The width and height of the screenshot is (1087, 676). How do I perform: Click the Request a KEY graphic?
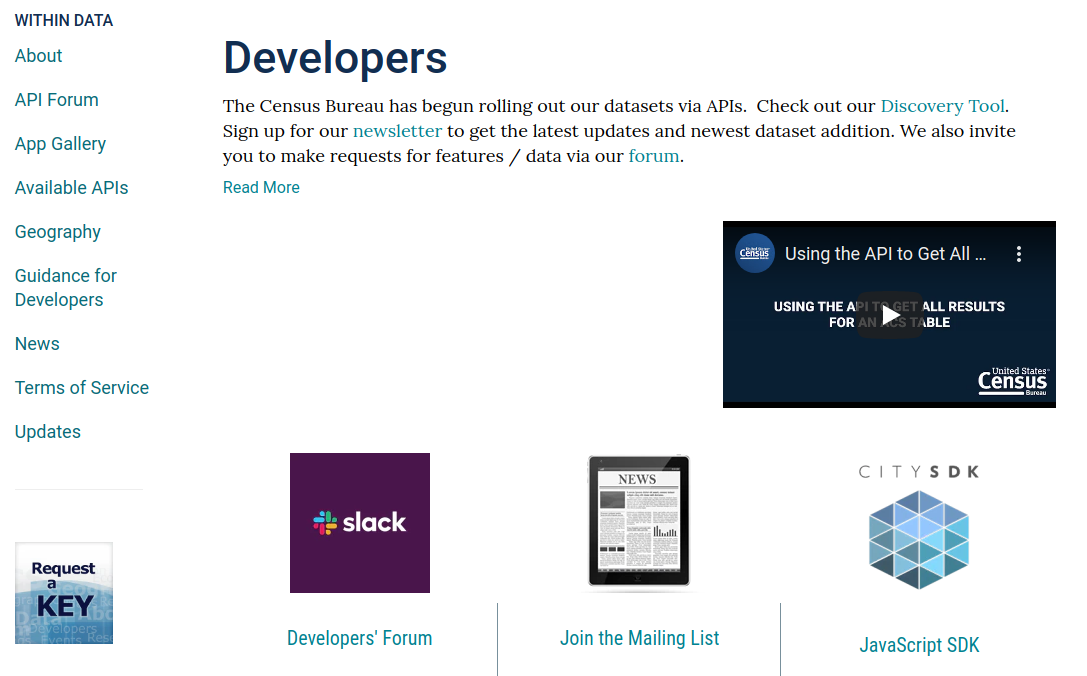(x=63, y=592)
